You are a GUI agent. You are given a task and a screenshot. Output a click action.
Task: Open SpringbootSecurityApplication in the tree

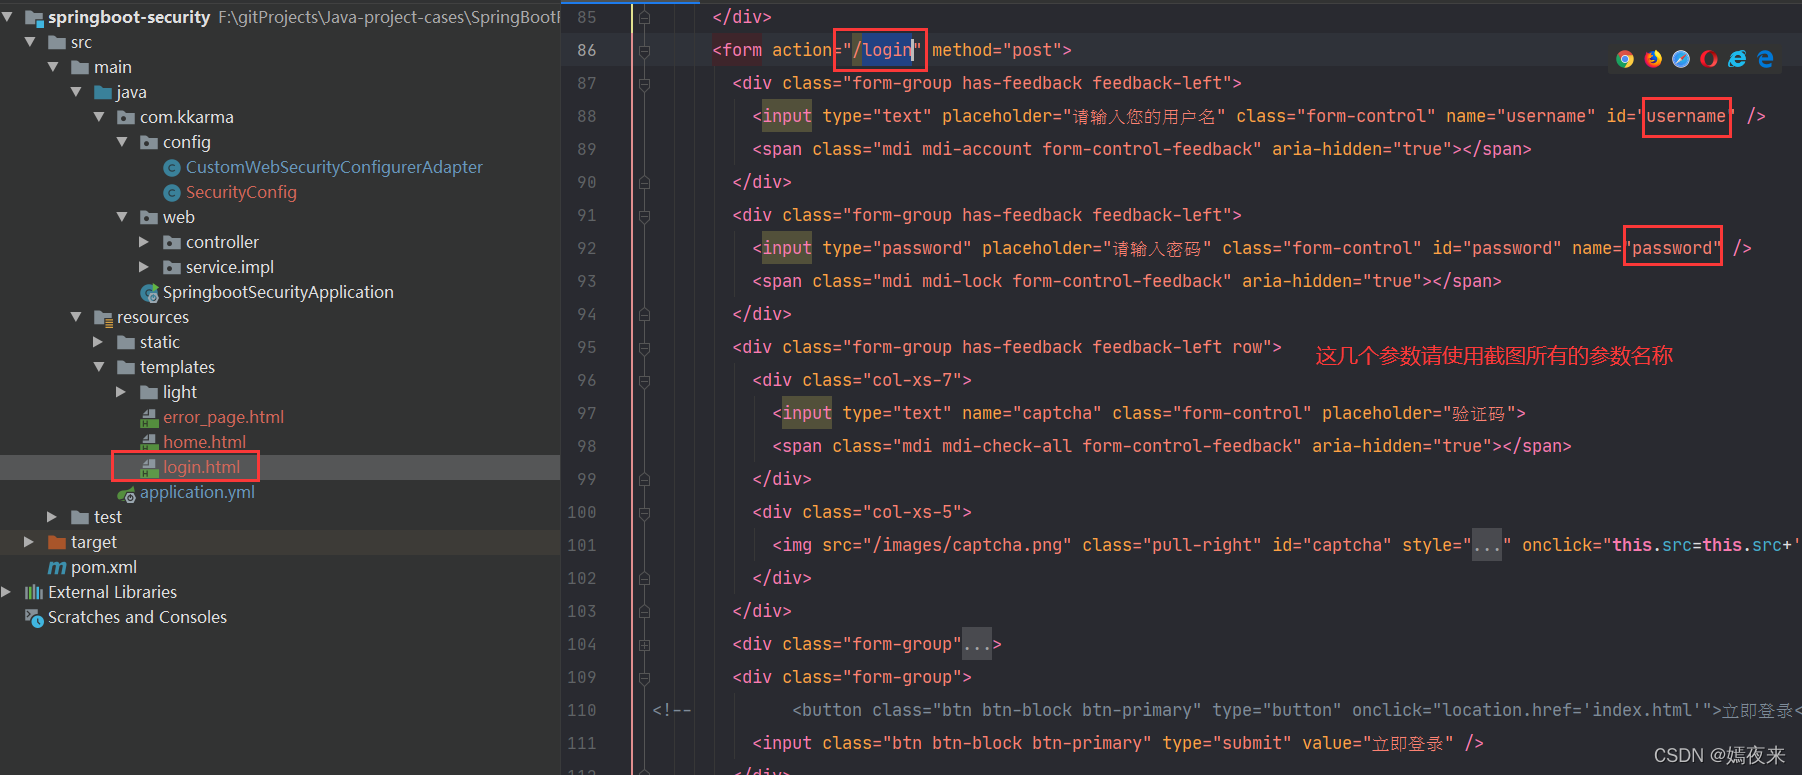pos(278,292)
